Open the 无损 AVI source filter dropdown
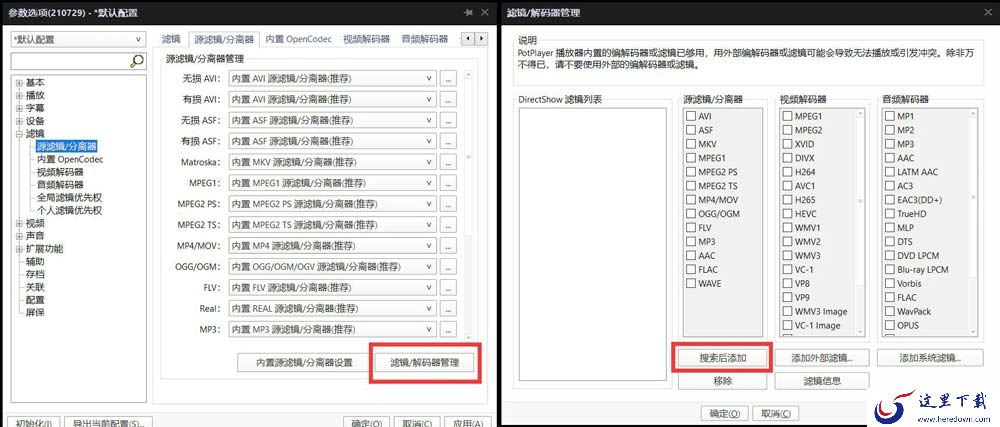 tap(332, 79)
